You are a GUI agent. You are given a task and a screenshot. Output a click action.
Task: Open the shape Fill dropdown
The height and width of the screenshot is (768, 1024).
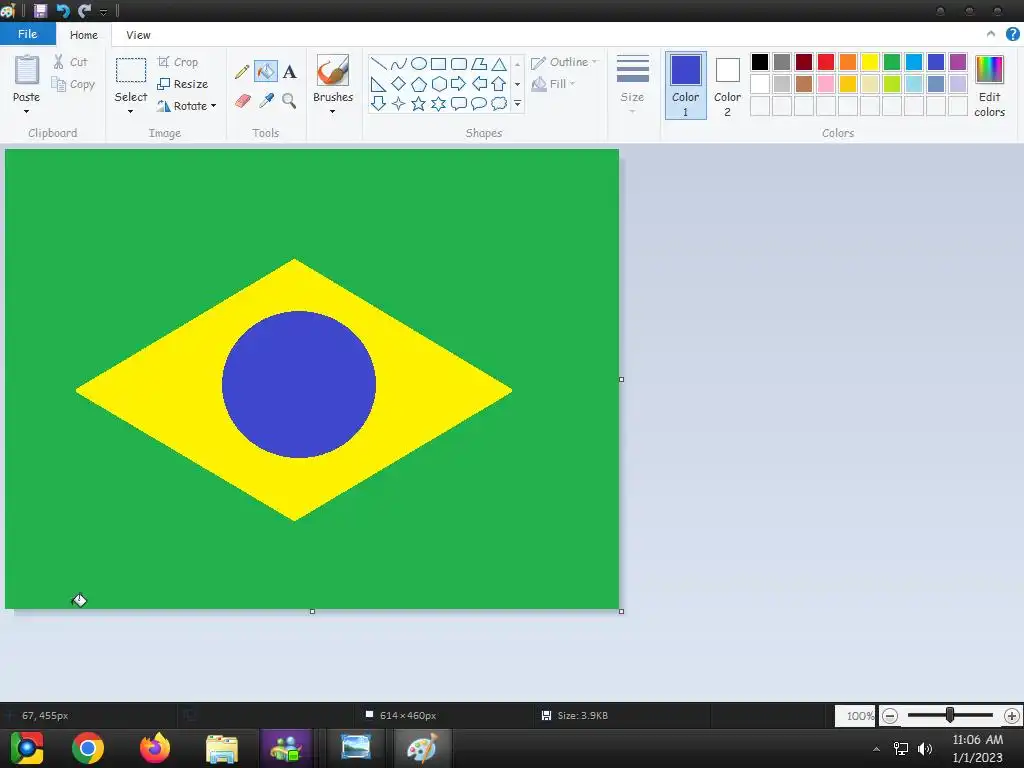[x=553, y=84]
